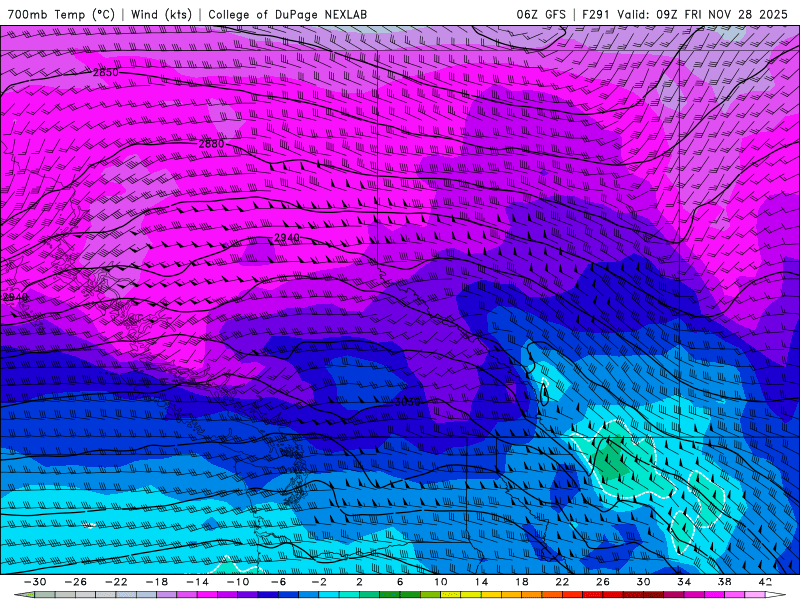Click the 30 colorbar value
This screenshot has height=600, width=800.
click(643, 582)
